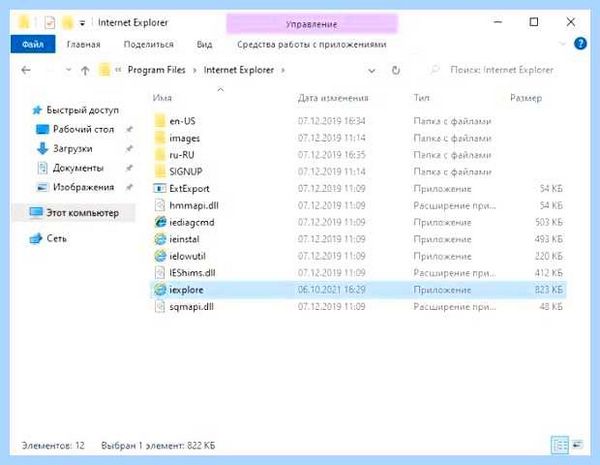
Task: Sort by the Размер column header
Action: 526,98
